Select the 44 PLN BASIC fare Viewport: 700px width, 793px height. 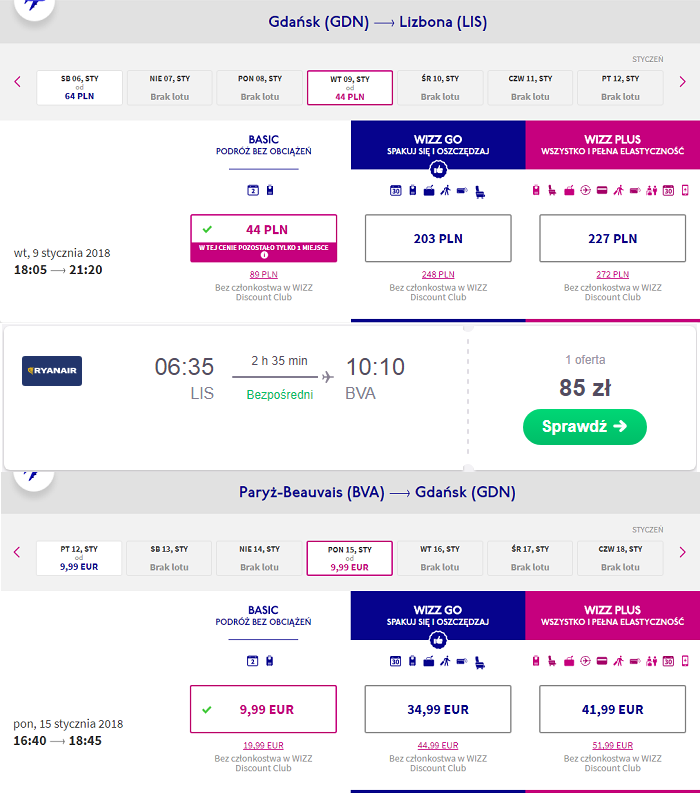point(264,238)
